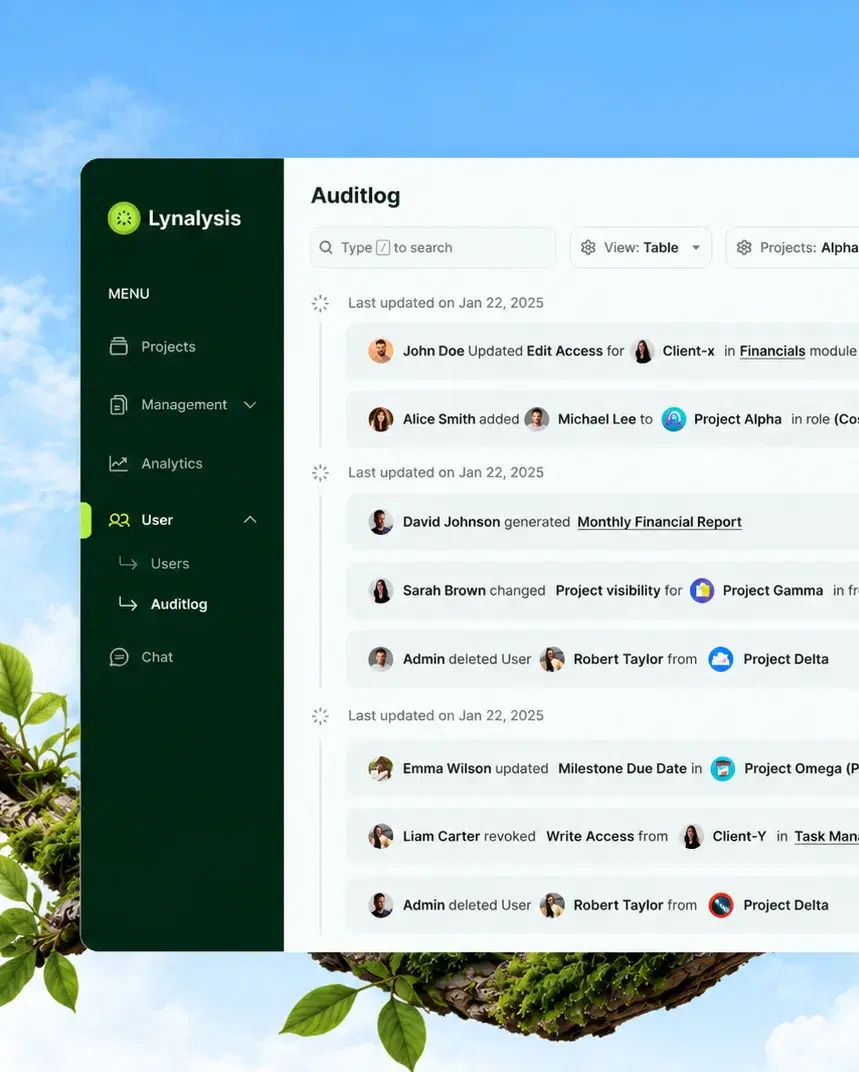Click the Client-x avatar
Screen dimensions: 859x1072
point(643,351)
